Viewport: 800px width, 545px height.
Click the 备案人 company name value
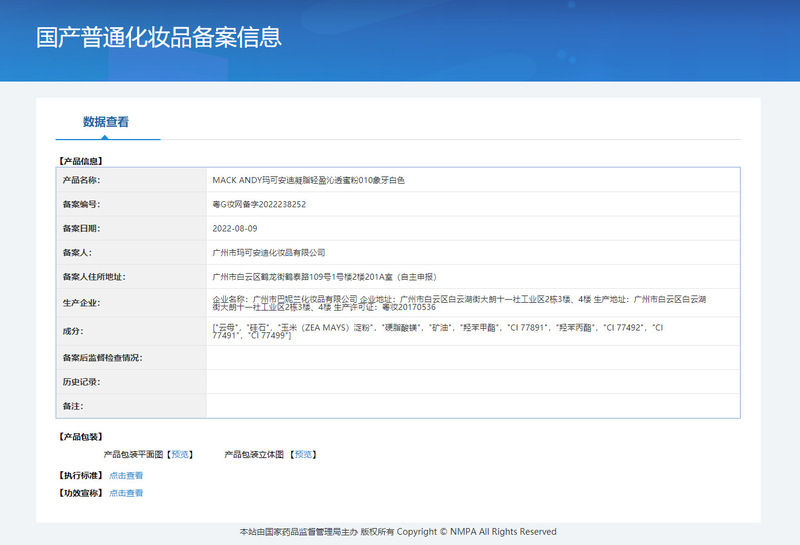tap(269, 253)
